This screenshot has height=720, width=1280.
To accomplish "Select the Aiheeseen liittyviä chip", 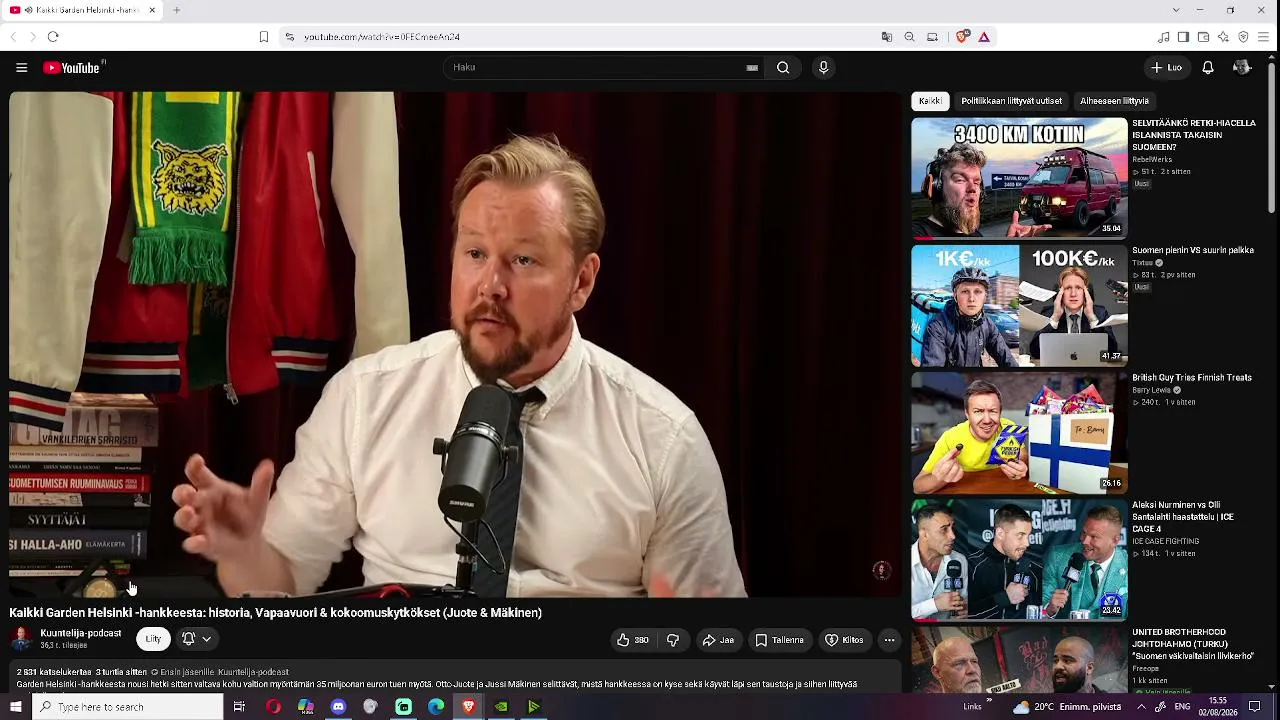I will coord(1114,101).
